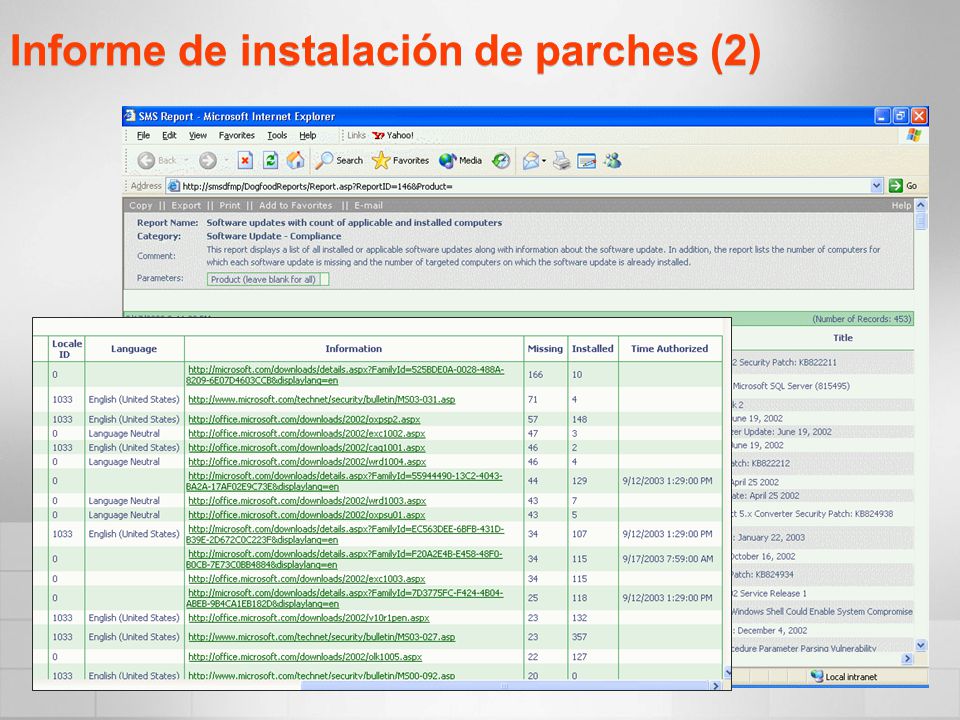Click the green Go arrow button

point(896,186)
